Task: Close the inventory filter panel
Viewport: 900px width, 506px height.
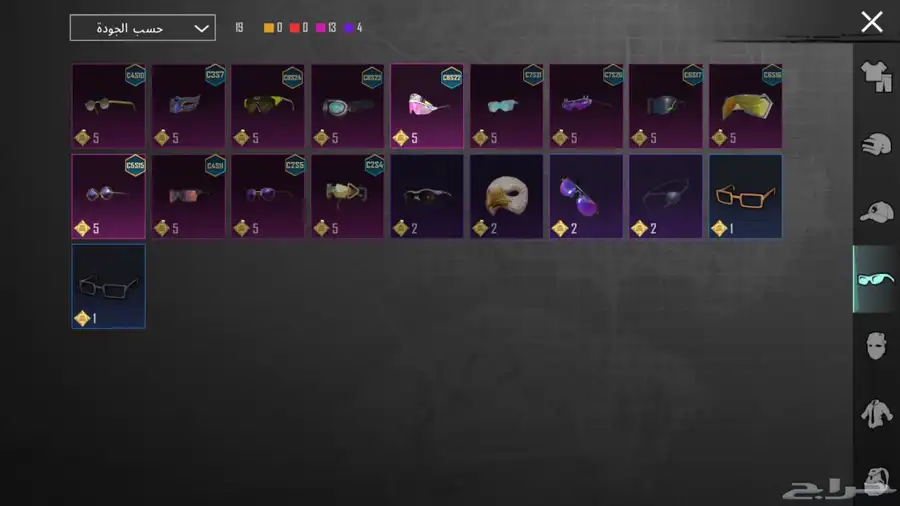Action: [x=871, y=22]
